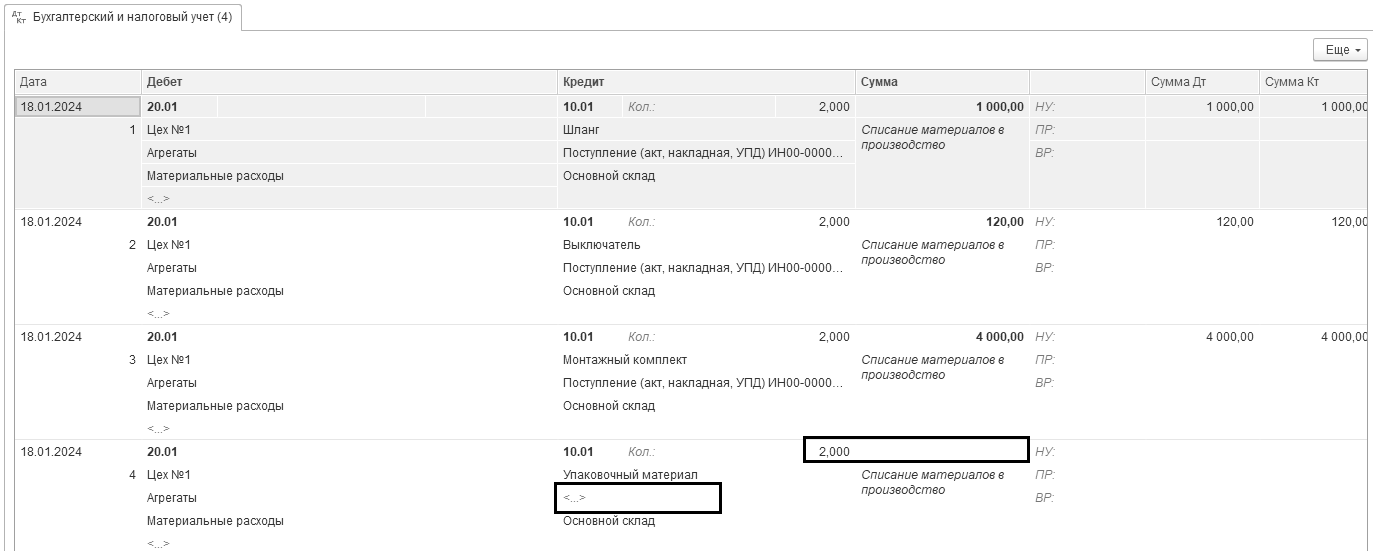Screen dimensions: 1373x551
Task: Click the Дт/Кт icon on the tab
Action: tap(18, 16)
